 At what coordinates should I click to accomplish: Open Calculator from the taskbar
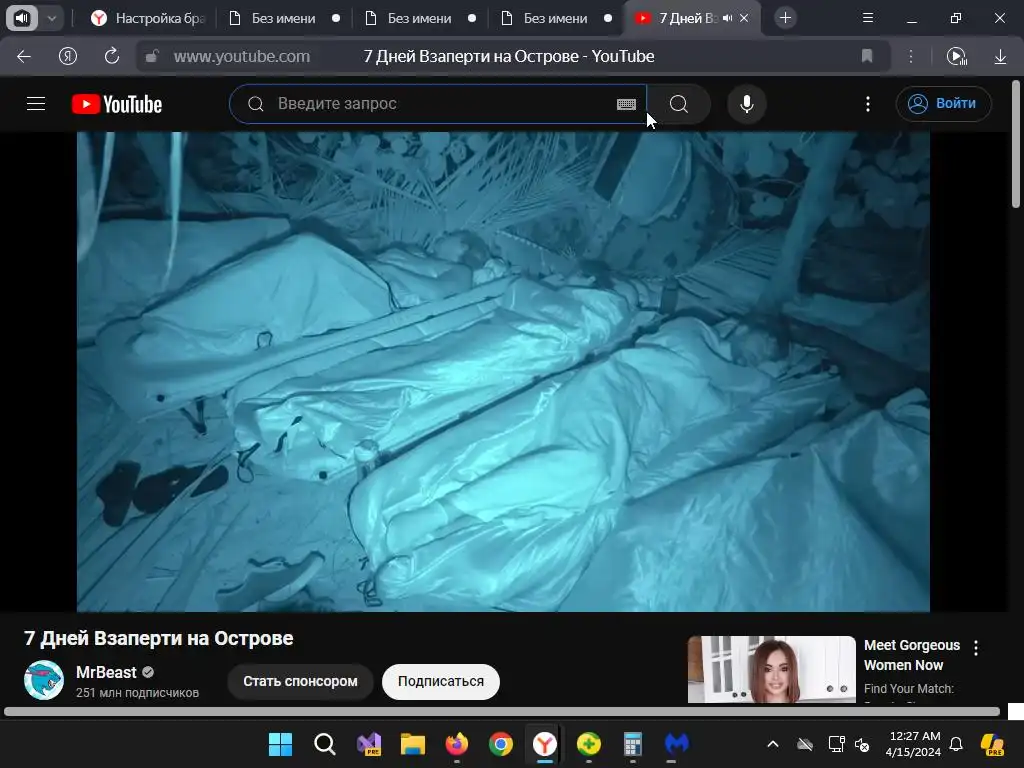633,744
